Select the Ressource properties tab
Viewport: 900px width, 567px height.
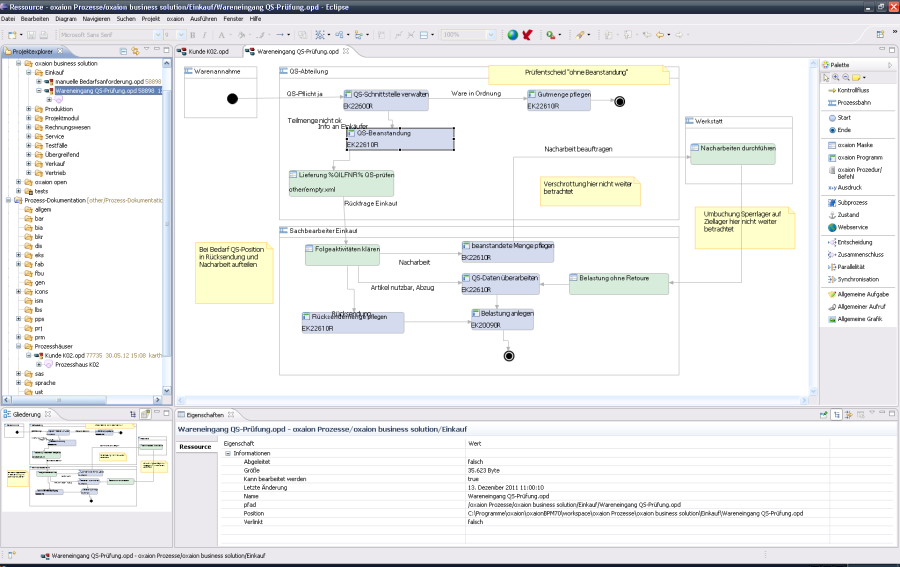(195, 447)
